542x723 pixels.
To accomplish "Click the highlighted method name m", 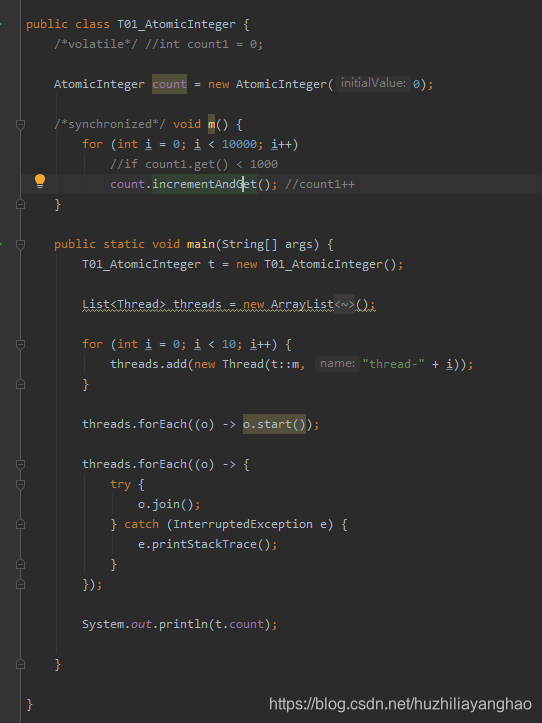I will (211, 124).
